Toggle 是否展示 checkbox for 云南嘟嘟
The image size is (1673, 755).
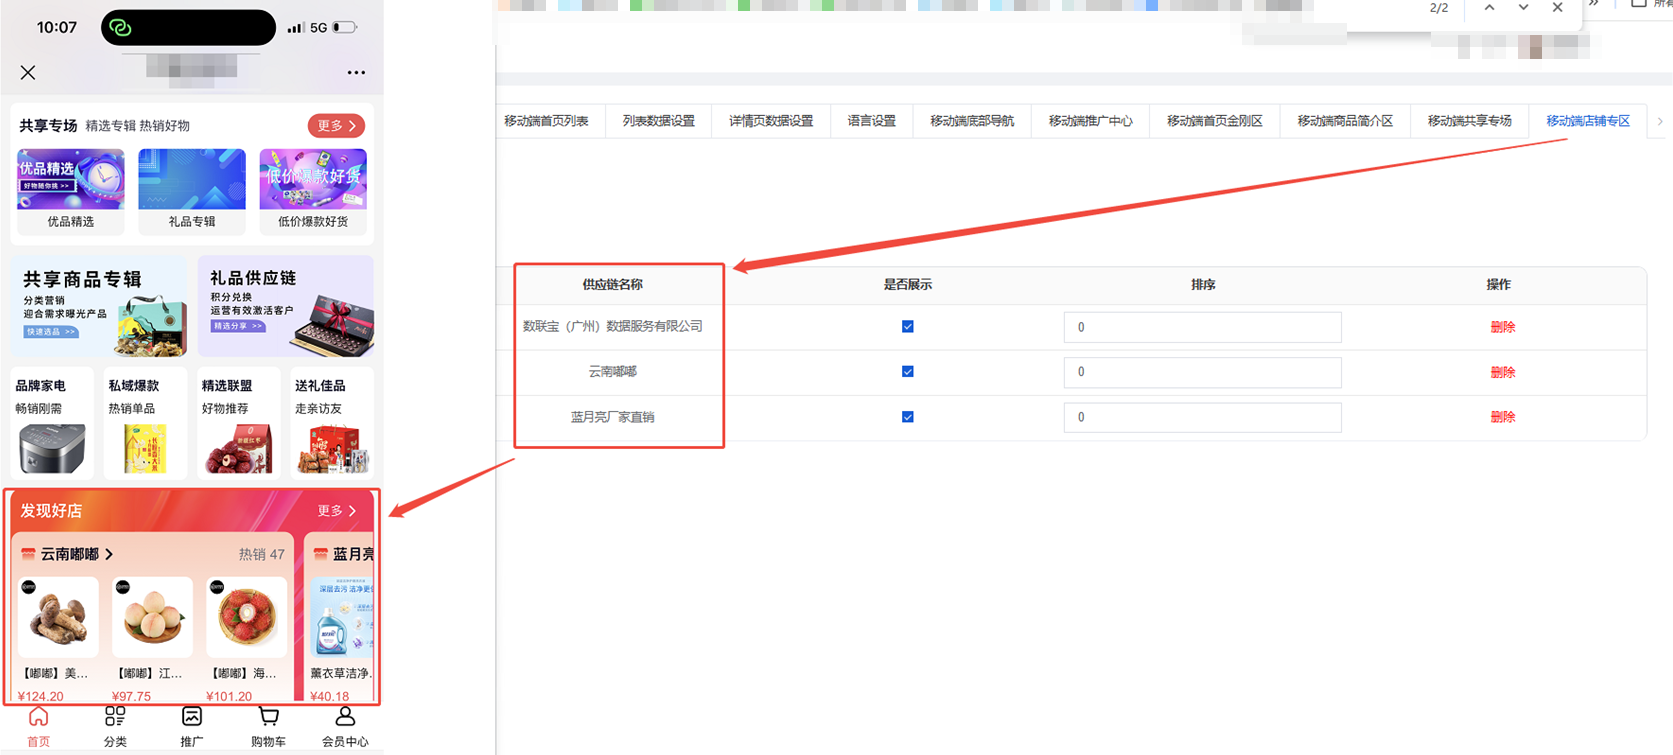pyautogui.click(x=907, y=372)
